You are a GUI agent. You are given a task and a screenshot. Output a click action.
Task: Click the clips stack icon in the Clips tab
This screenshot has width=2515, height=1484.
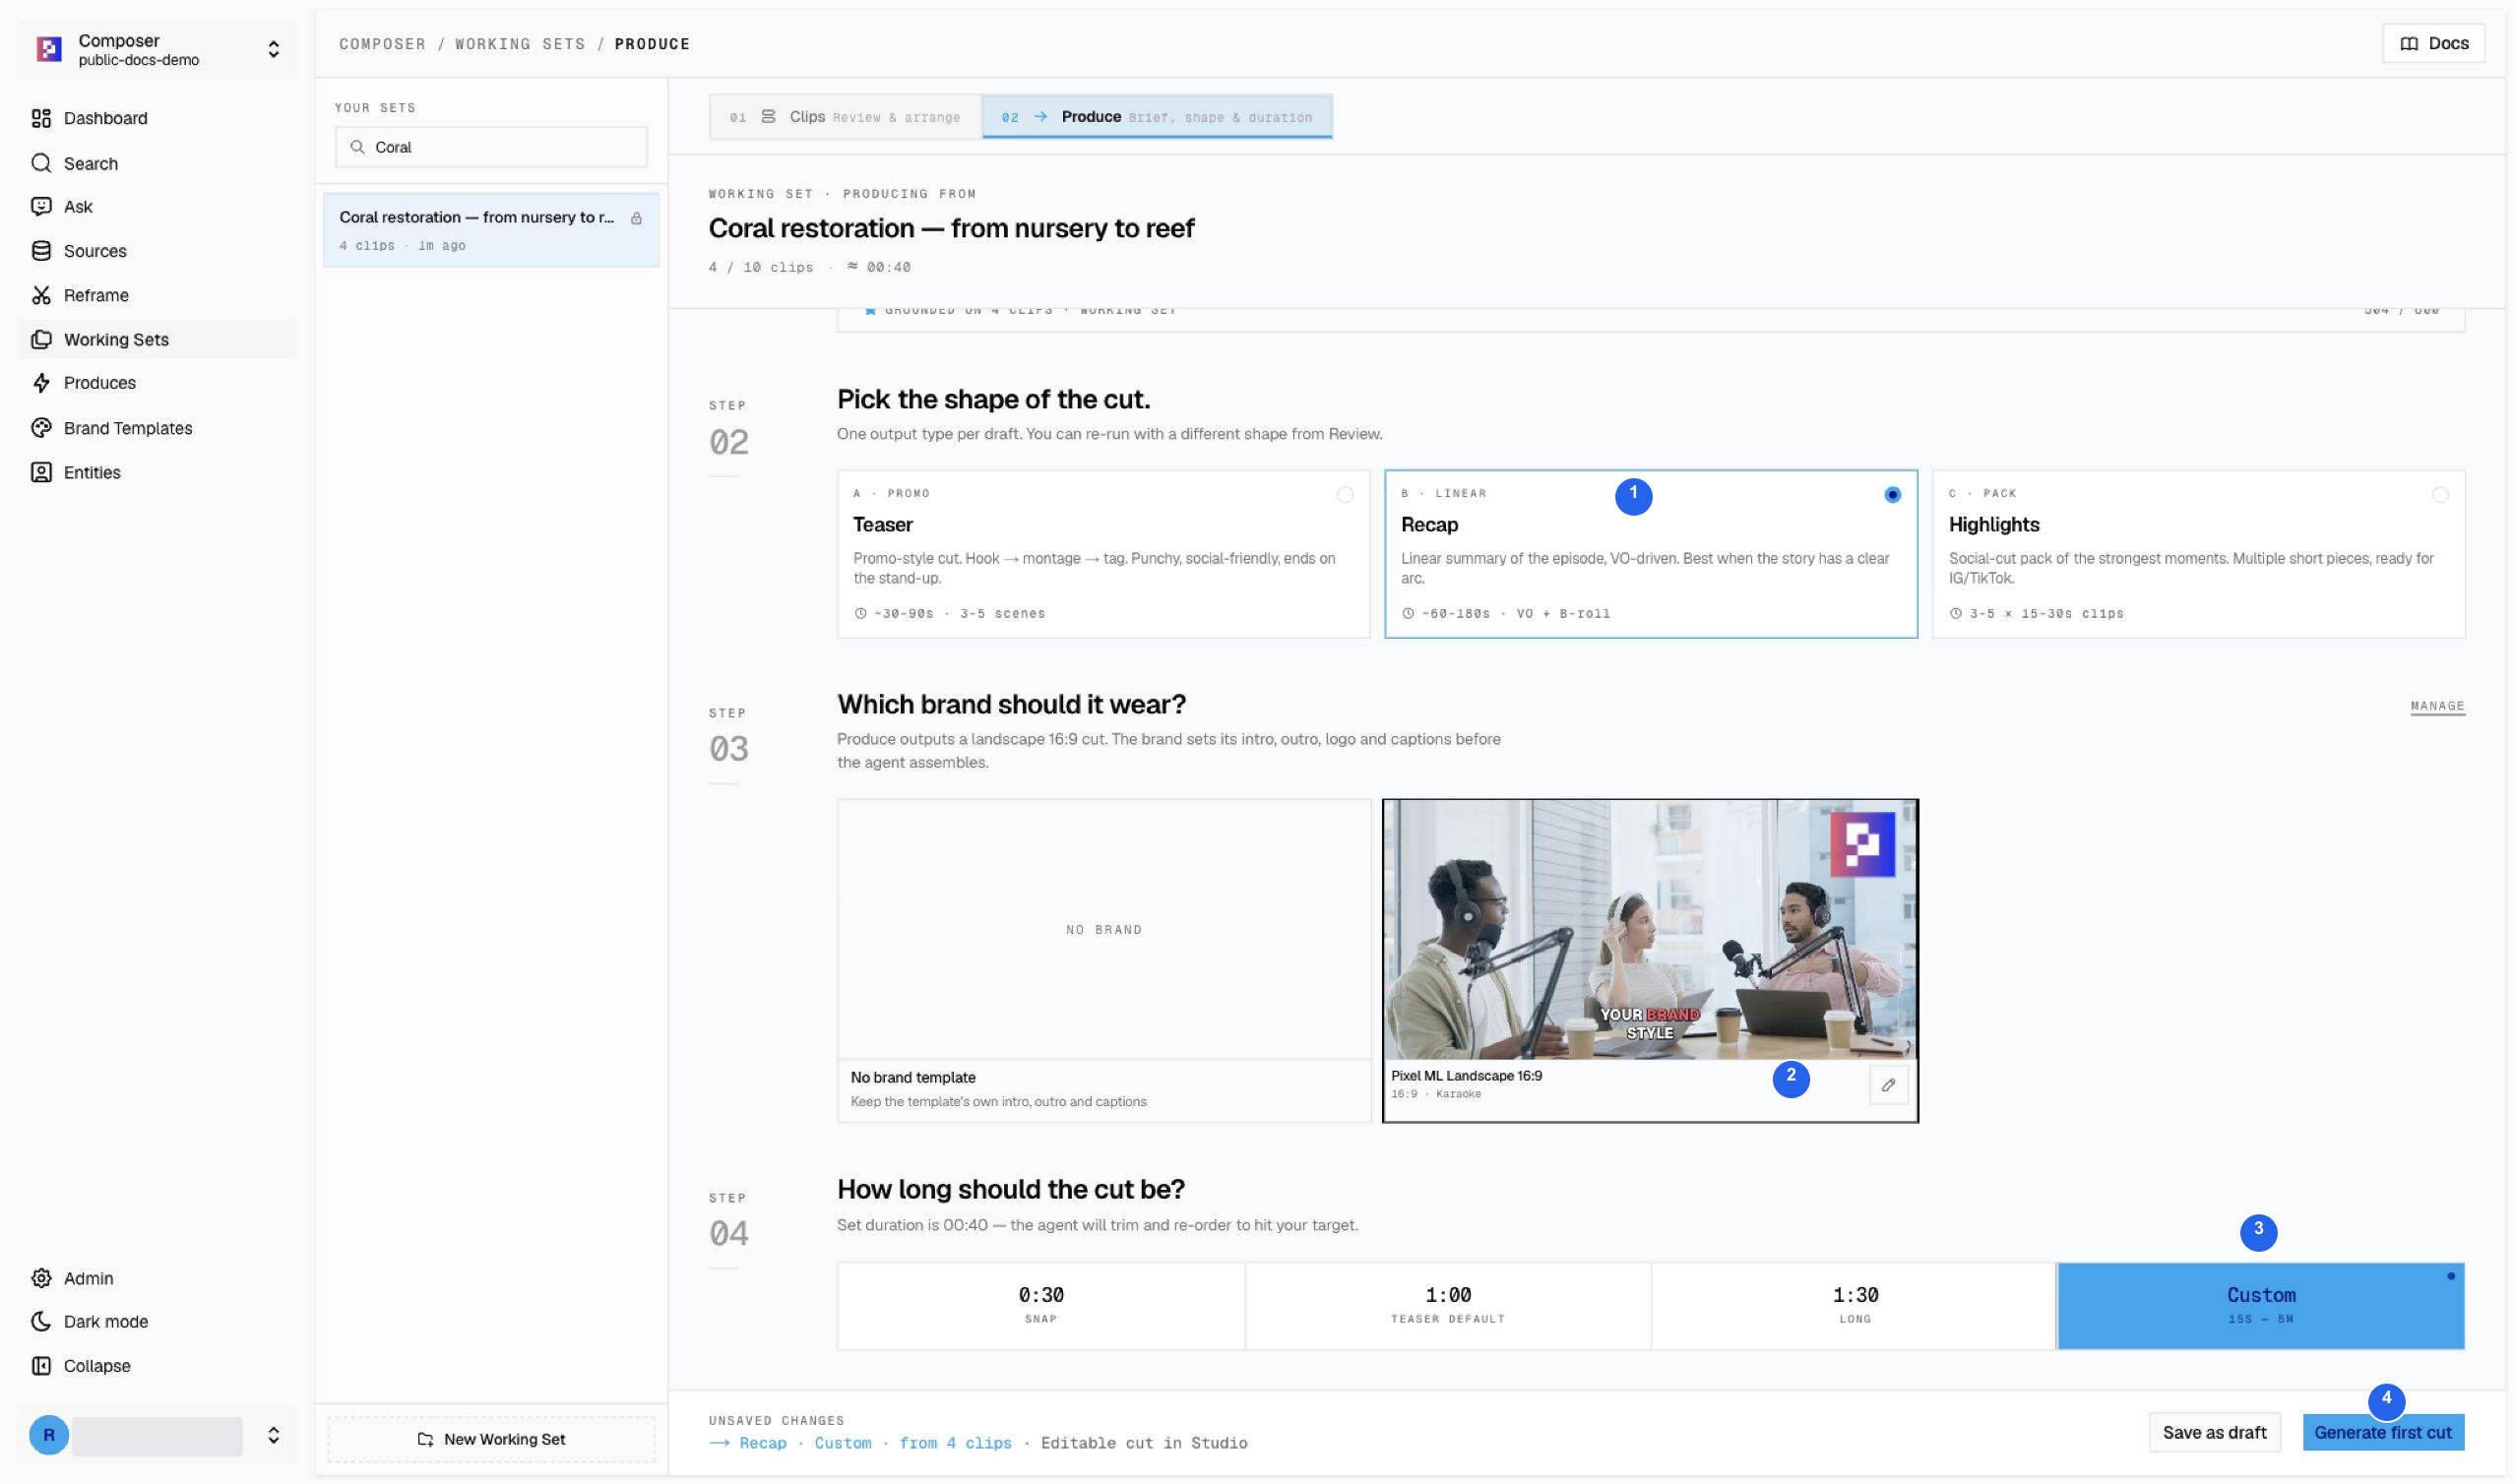point(768,117)
